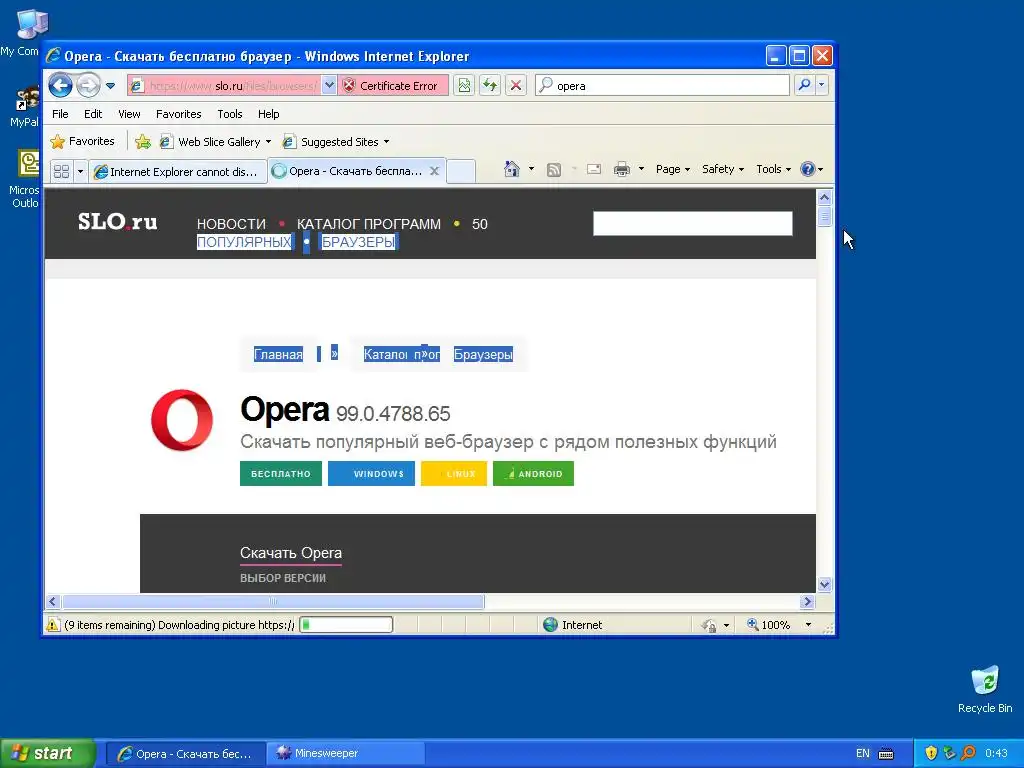Expand the Print options dropdown arrow
The width and height of the screenshot is (1024, 768).
641,169
